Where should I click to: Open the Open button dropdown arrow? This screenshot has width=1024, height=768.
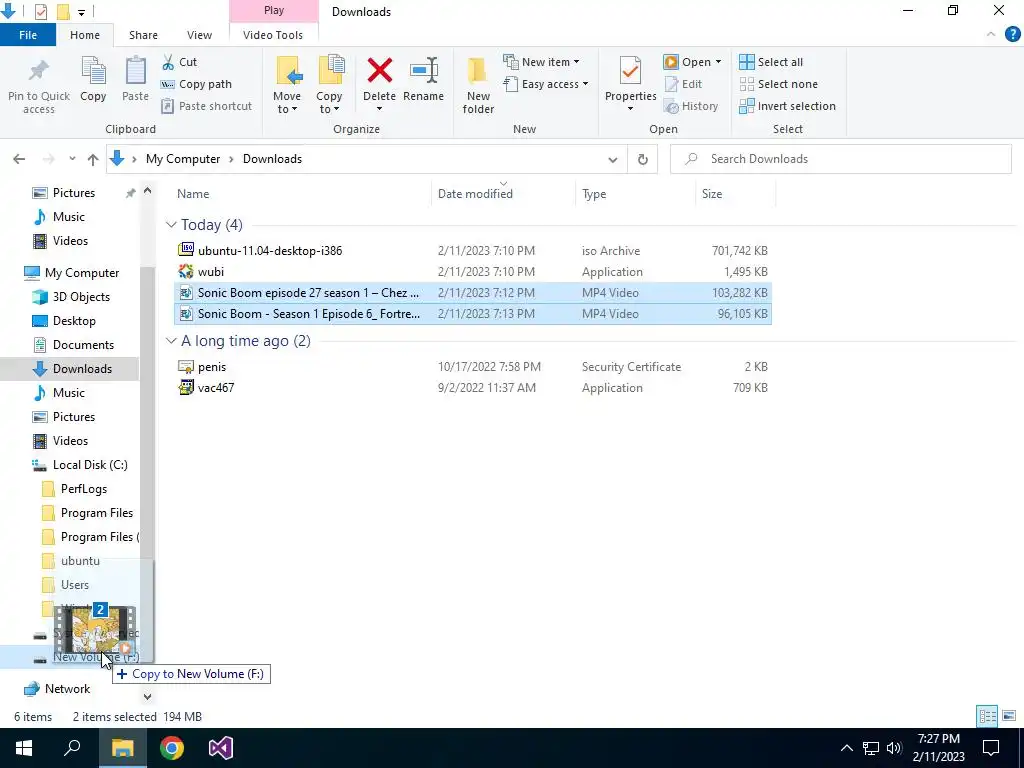pos(718,62)
